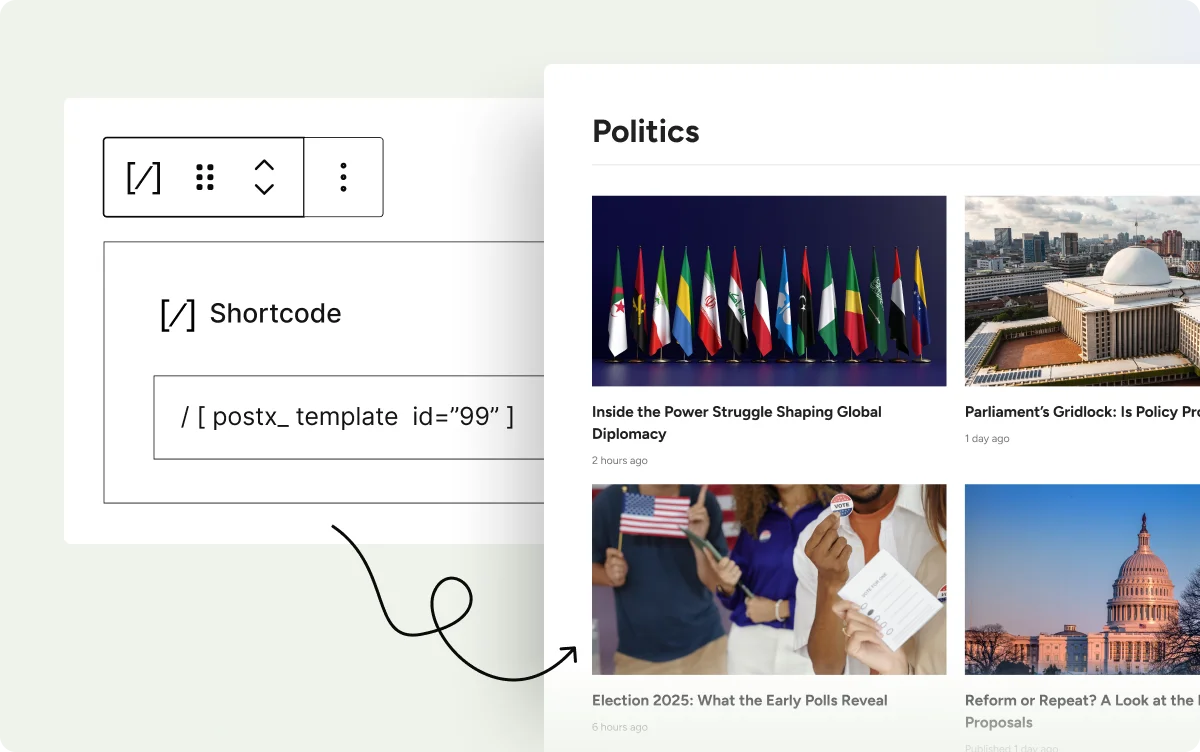Open 'Parliament's Gridlock' article title
Screen dimensions: 1200x752
1081,412
